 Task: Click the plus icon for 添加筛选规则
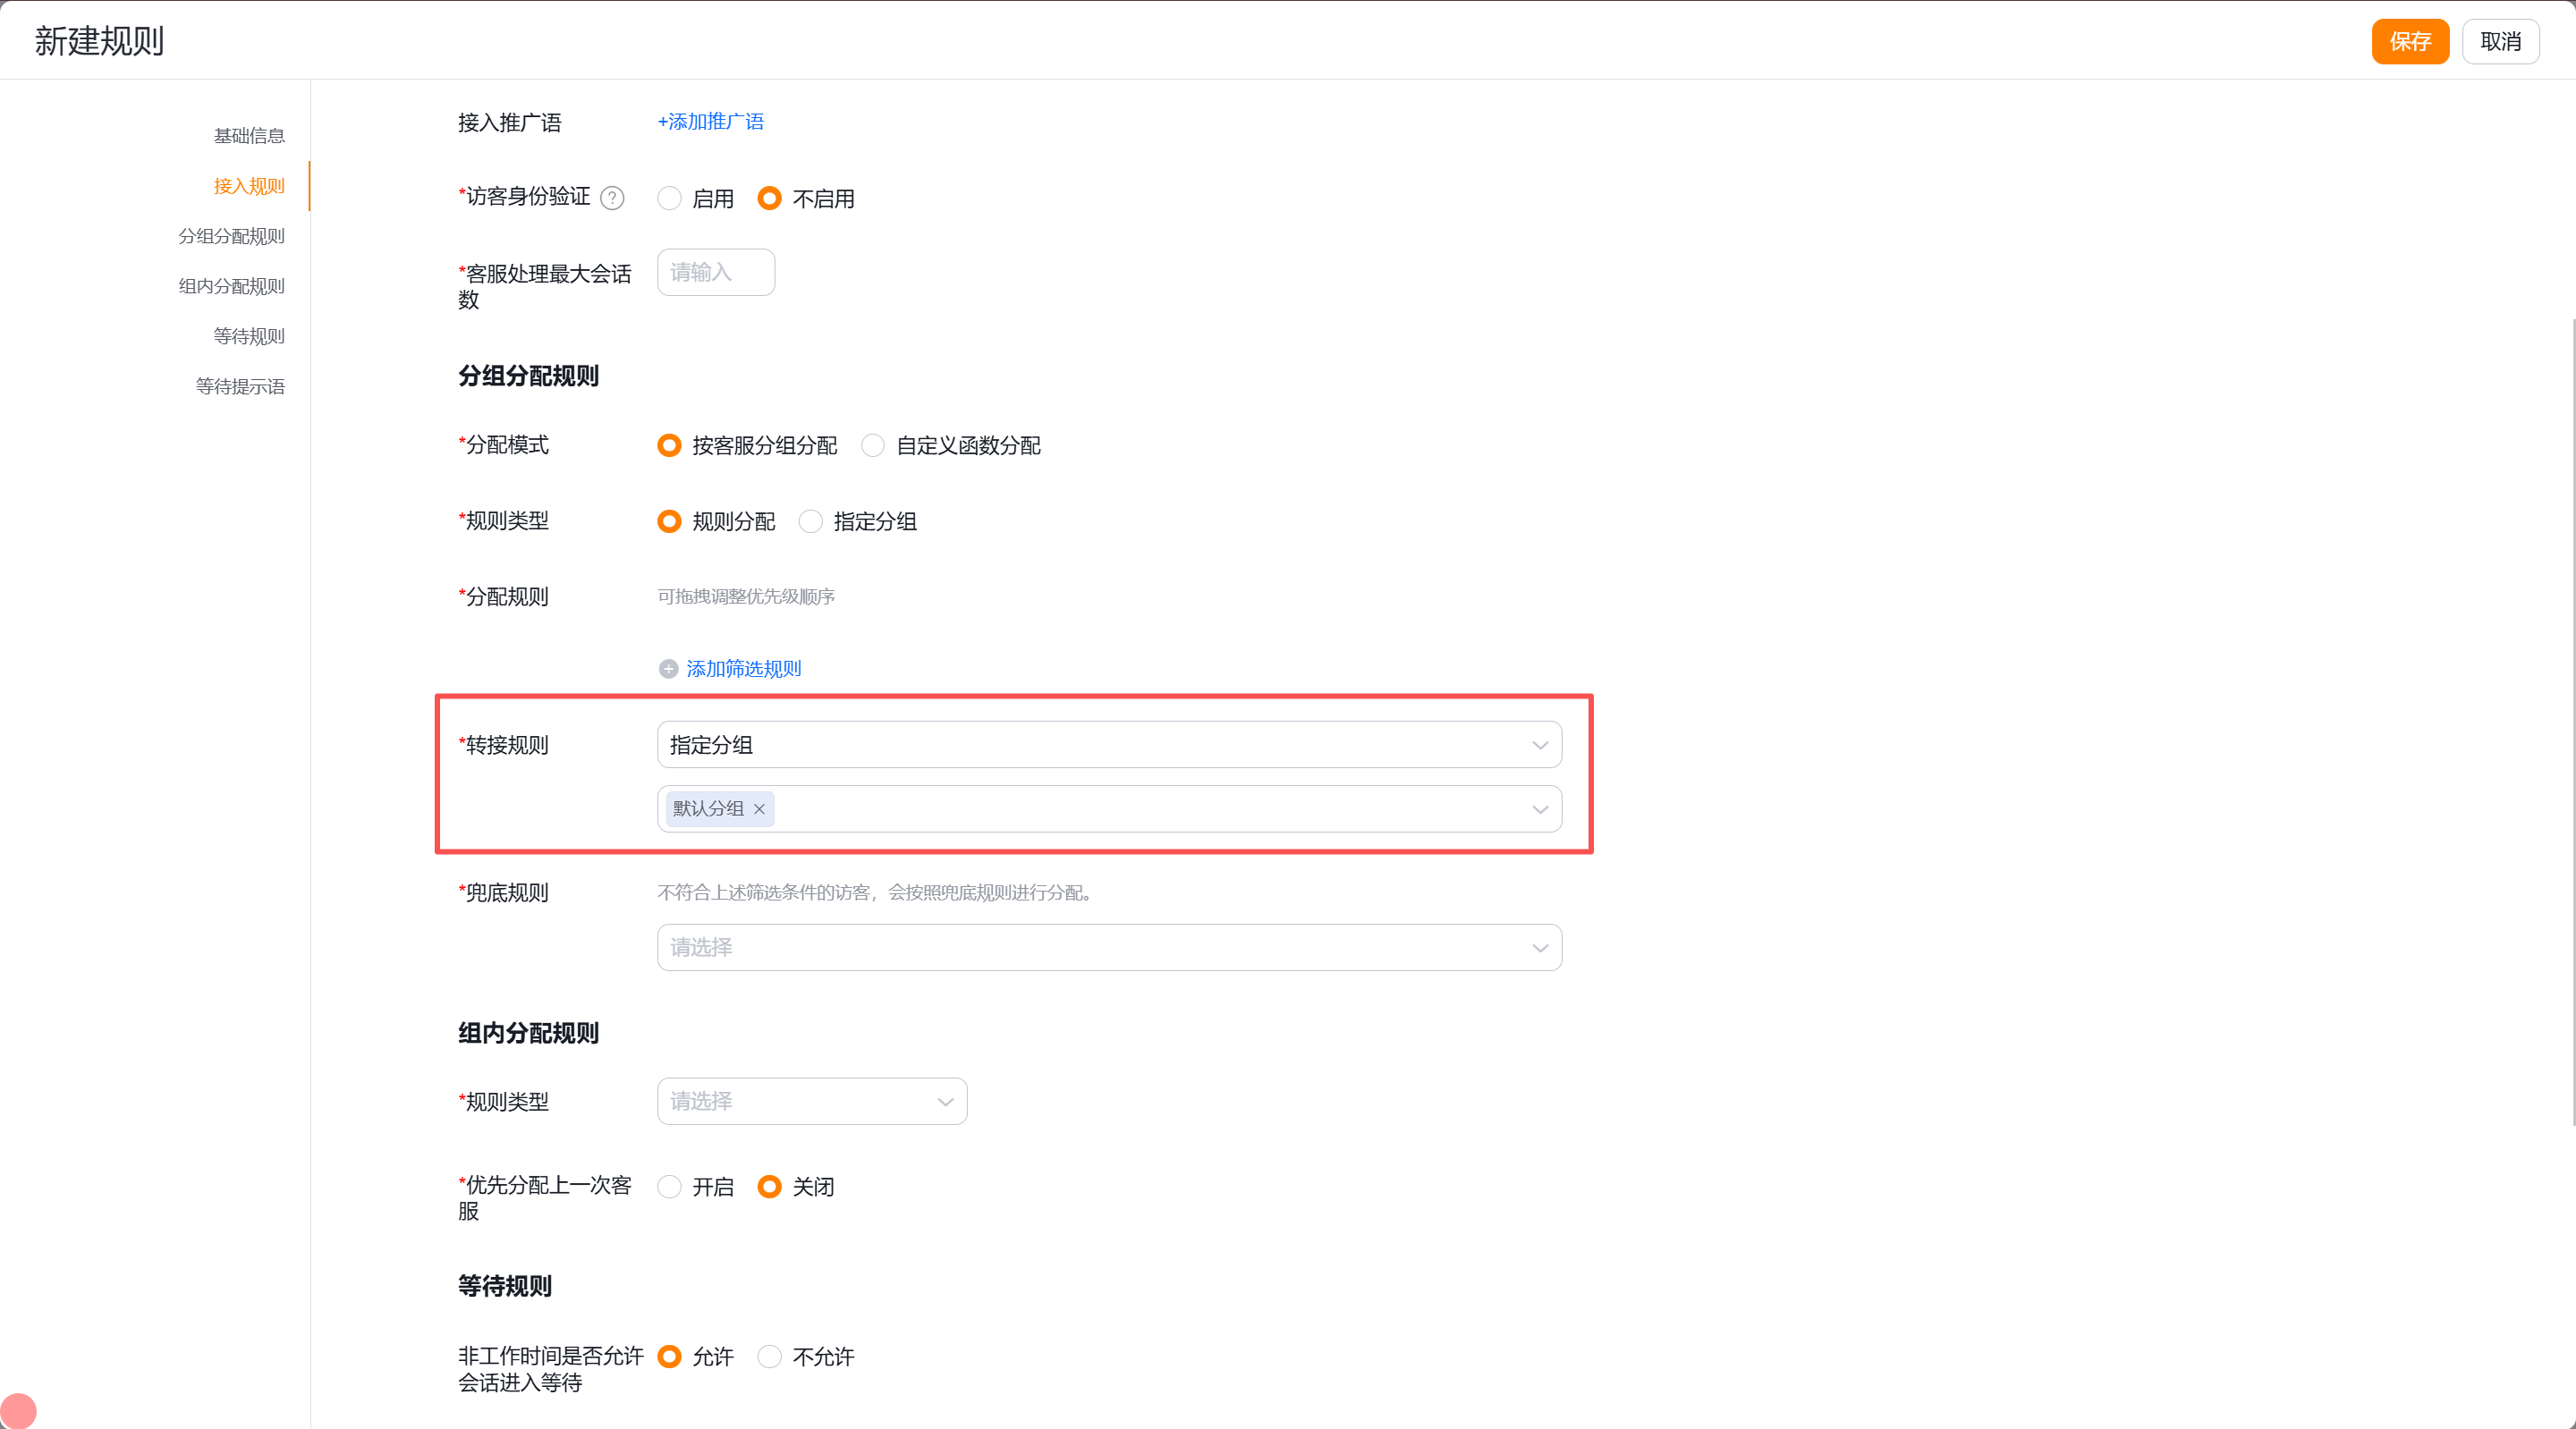668,669
